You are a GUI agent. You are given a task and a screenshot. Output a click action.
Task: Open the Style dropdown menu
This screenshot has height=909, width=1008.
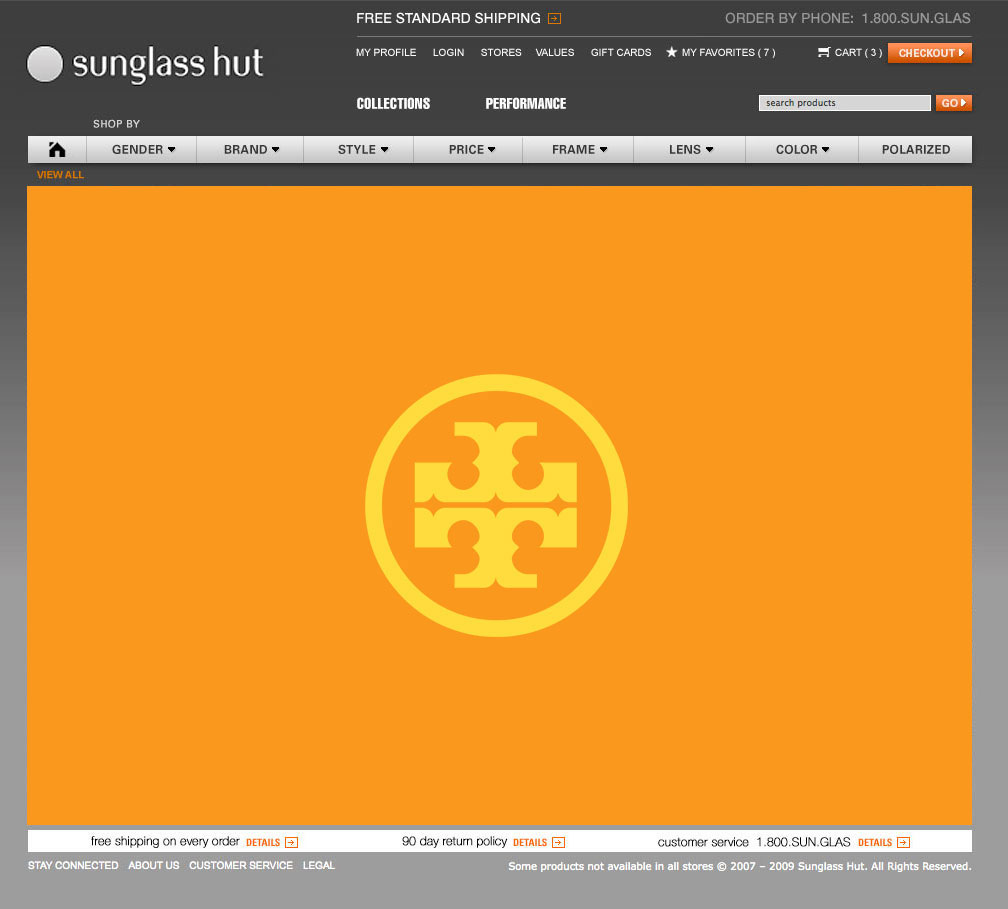pyautogui.click(x=362, y=150)
